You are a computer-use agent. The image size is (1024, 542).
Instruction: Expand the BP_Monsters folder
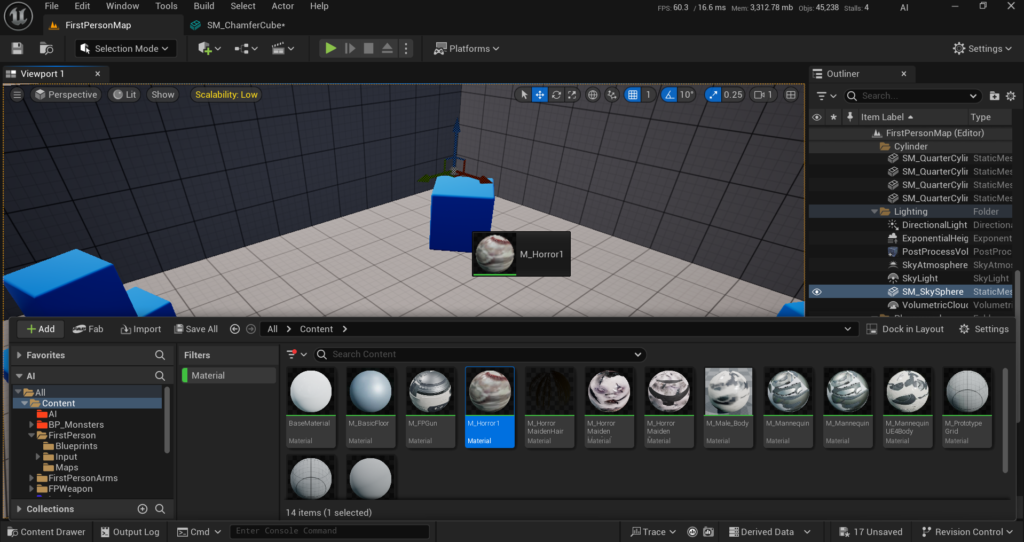31,424
